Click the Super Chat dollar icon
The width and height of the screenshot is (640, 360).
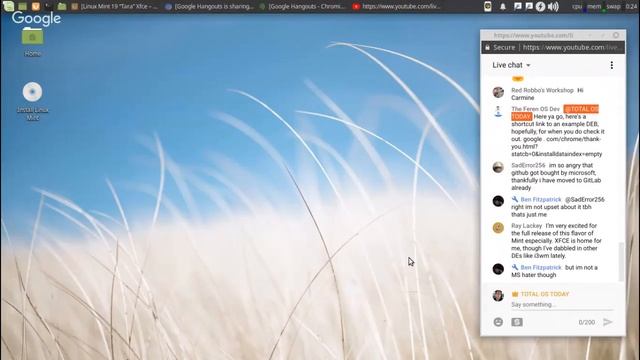(x=517, y=322)
